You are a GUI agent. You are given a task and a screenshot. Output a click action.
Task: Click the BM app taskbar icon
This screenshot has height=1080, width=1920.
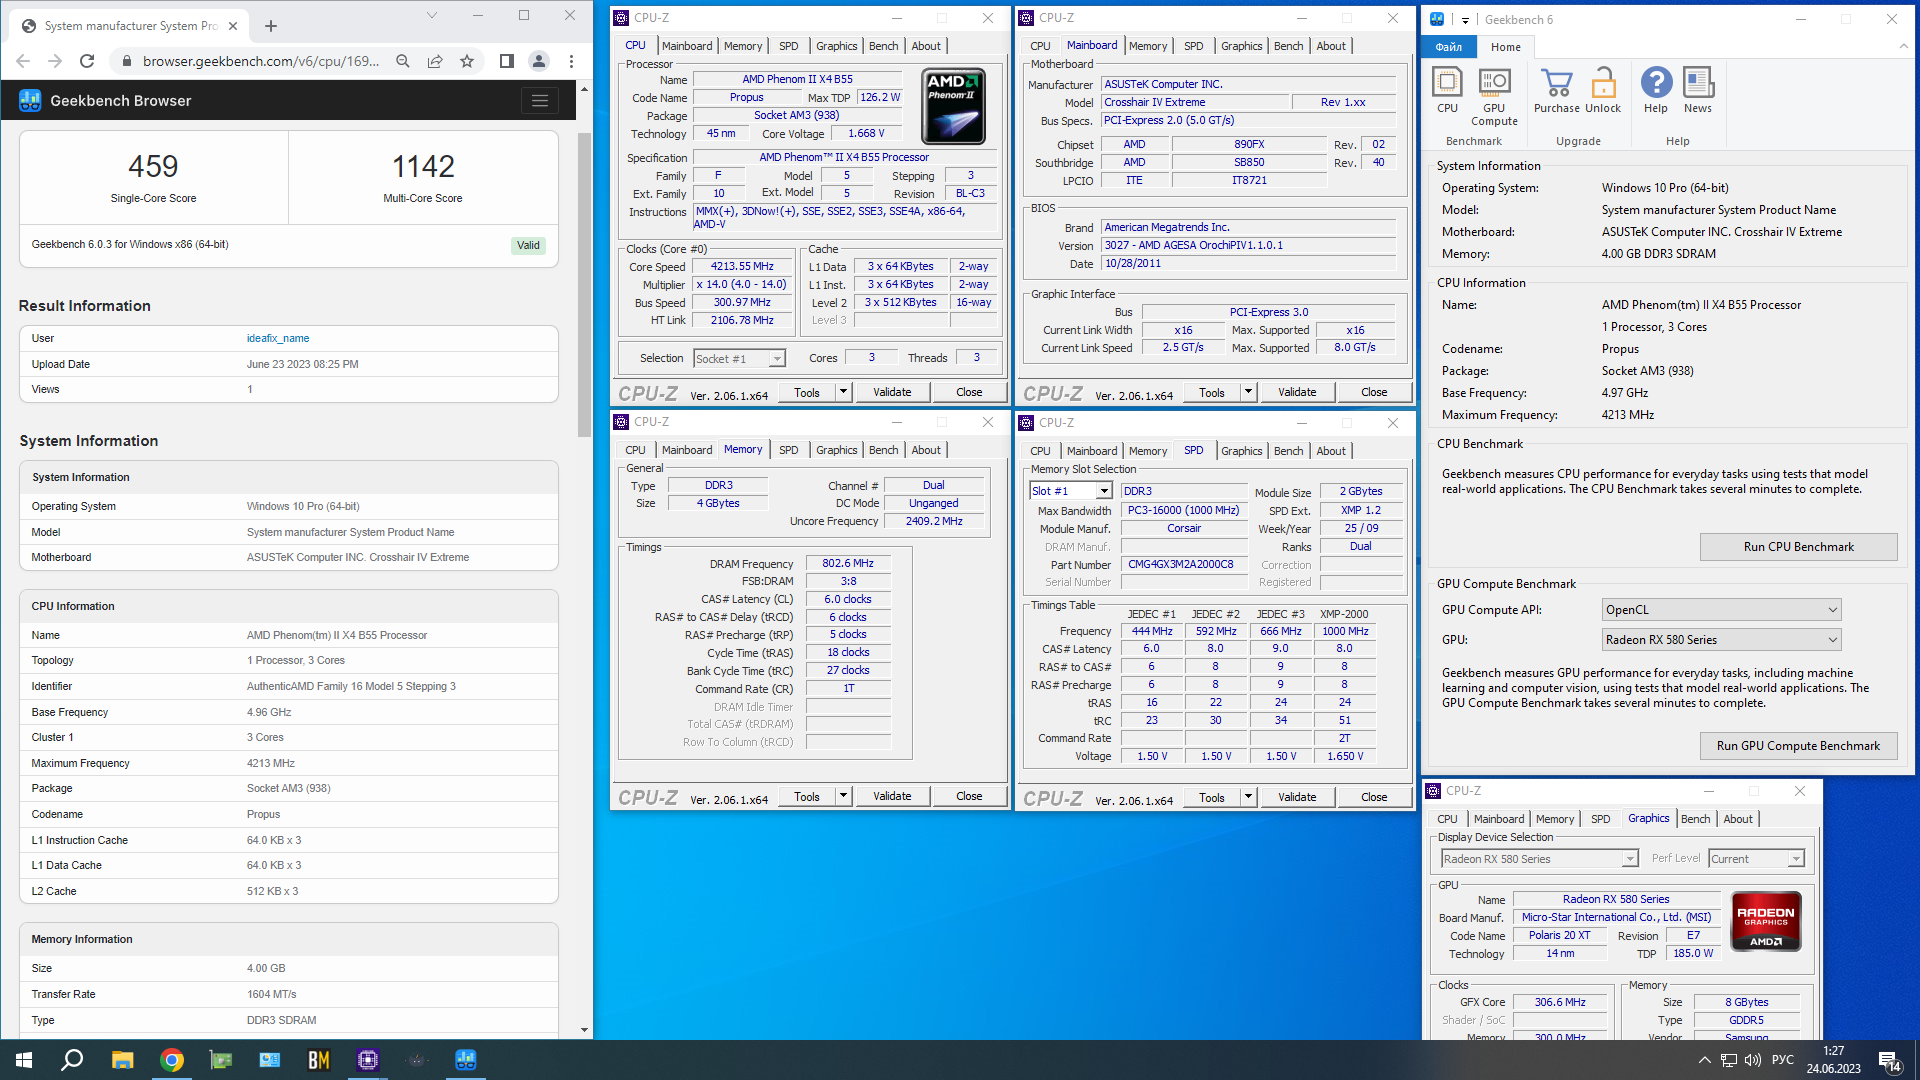(x=319, y=1060)
